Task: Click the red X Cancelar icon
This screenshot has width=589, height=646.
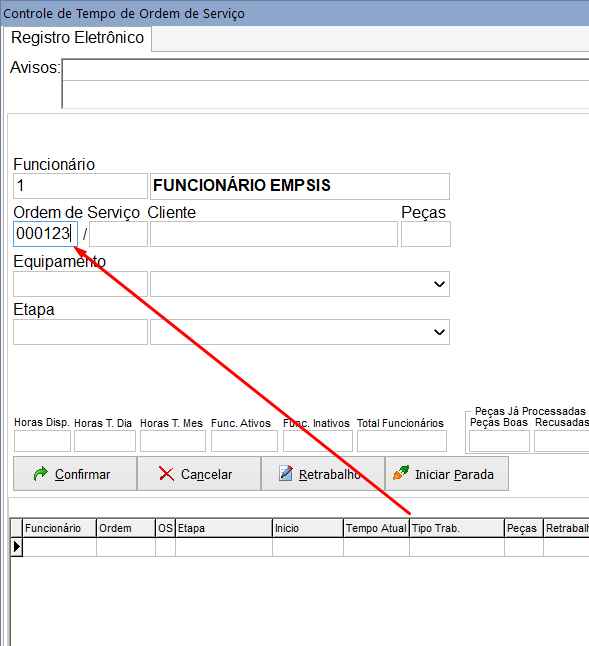Action: coord(166,474)
